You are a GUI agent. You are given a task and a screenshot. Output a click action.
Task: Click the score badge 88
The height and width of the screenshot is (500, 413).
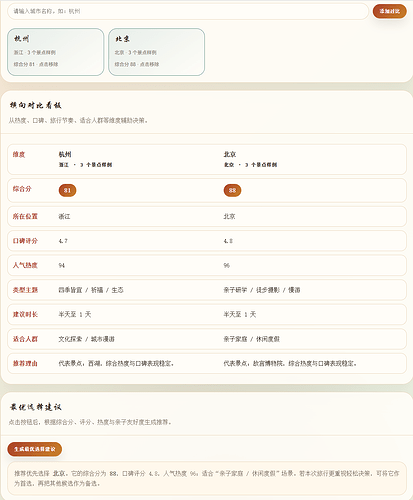coord(232,190)
